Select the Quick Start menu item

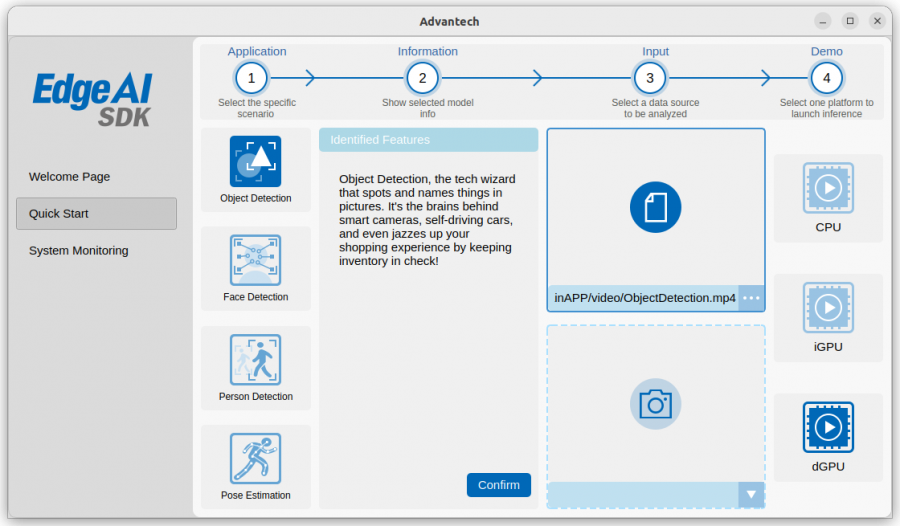click(96, 214)
